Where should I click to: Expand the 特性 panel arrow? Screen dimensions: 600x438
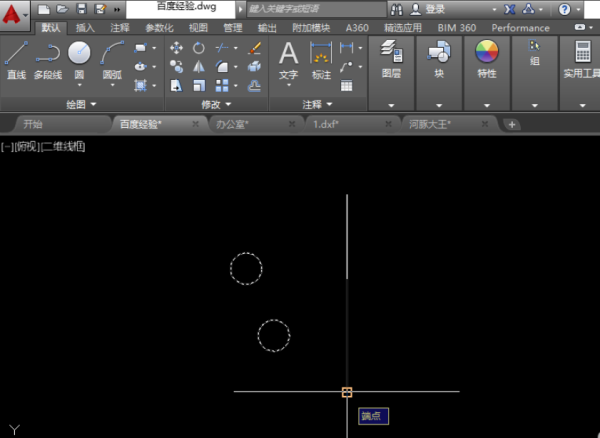tap(487, 106)
